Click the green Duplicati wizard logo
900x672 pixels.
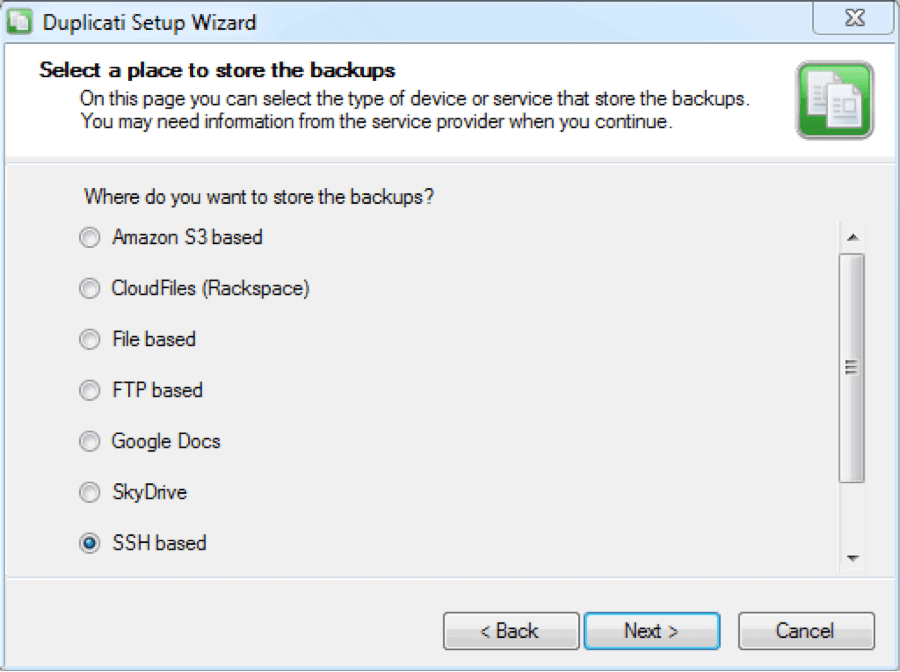835,100
